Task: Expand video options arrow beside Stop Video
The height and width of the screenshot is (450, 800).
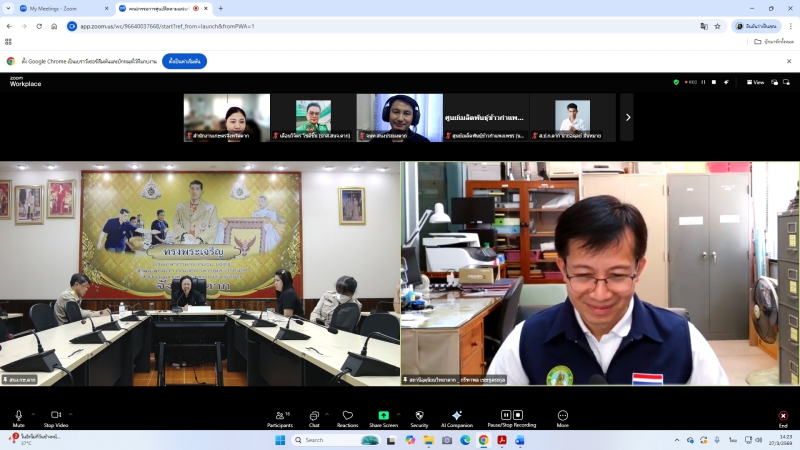Action: click(71, 412)
